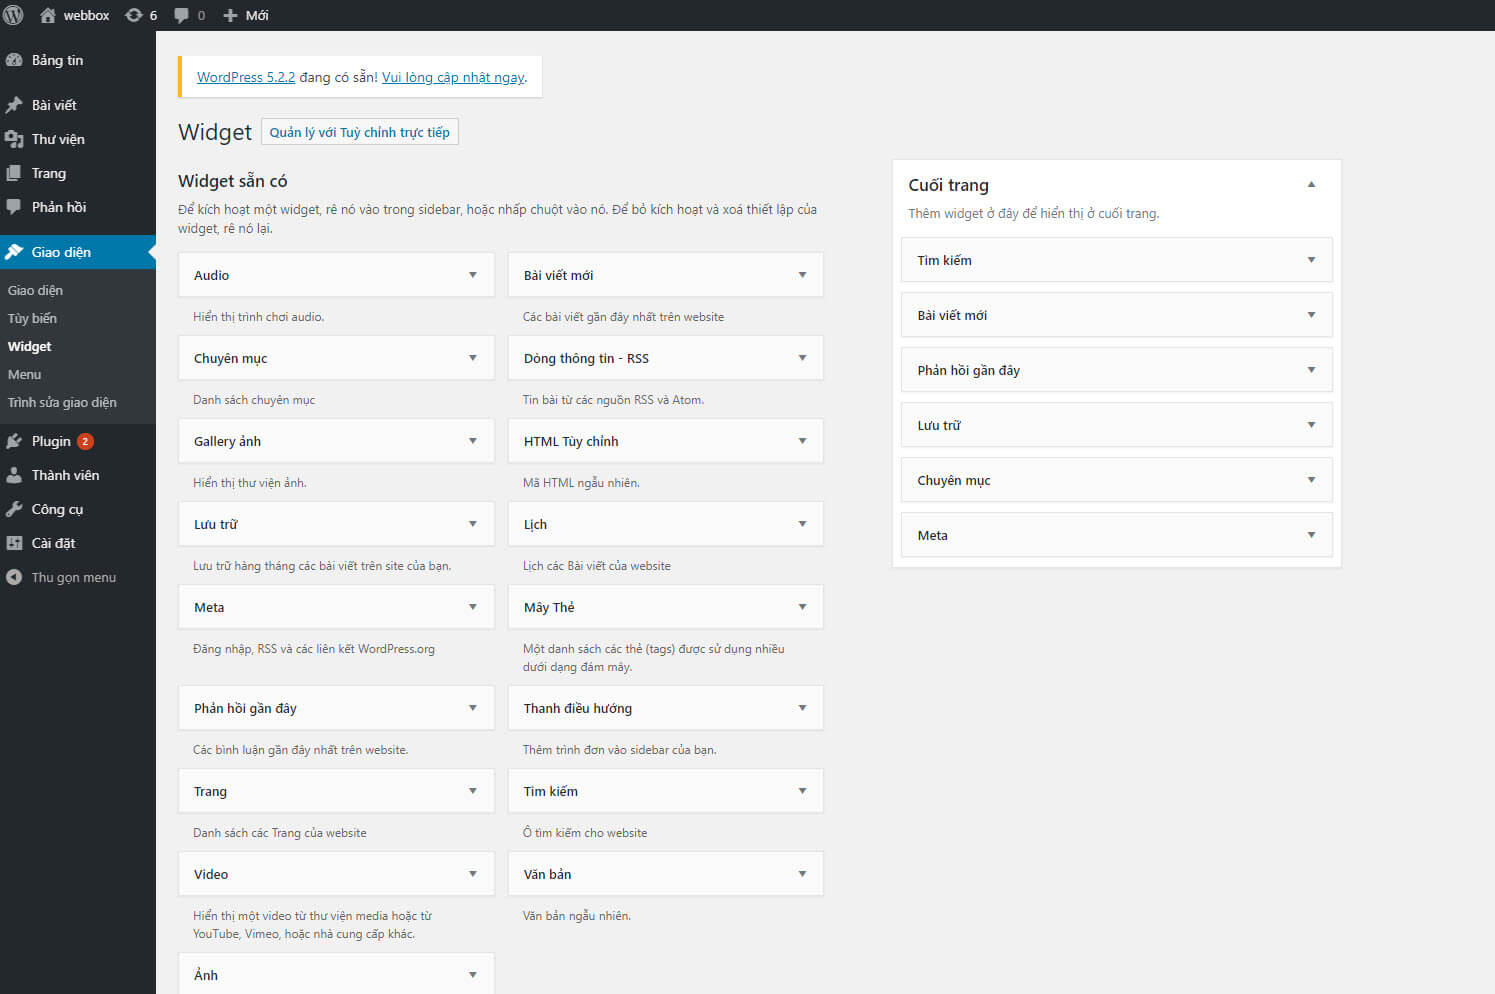Click the Bài viết pushpin icon
The width and height of the screenshot is (1495, 994).
point(14,105)
